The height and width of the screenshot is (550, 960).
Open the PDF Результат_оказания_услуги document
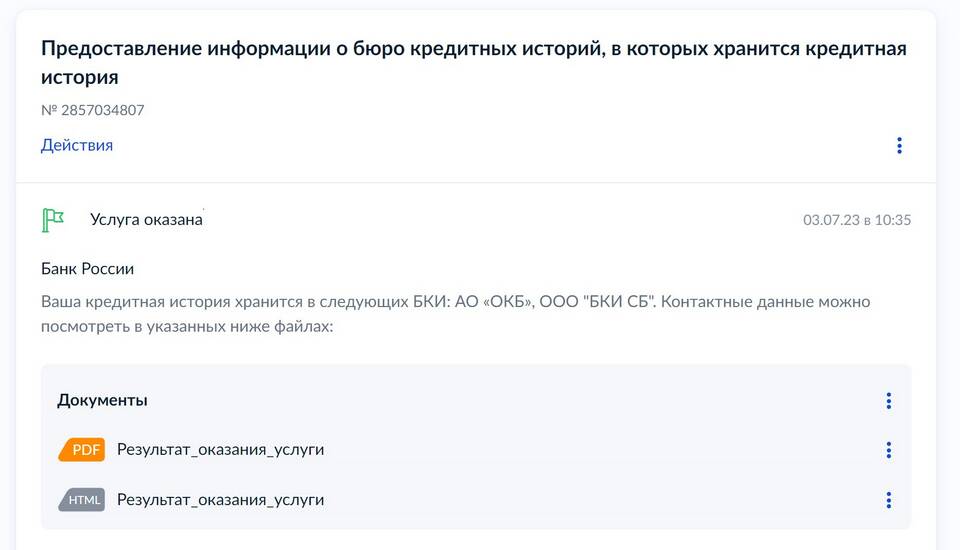click(x=220, y=450)
